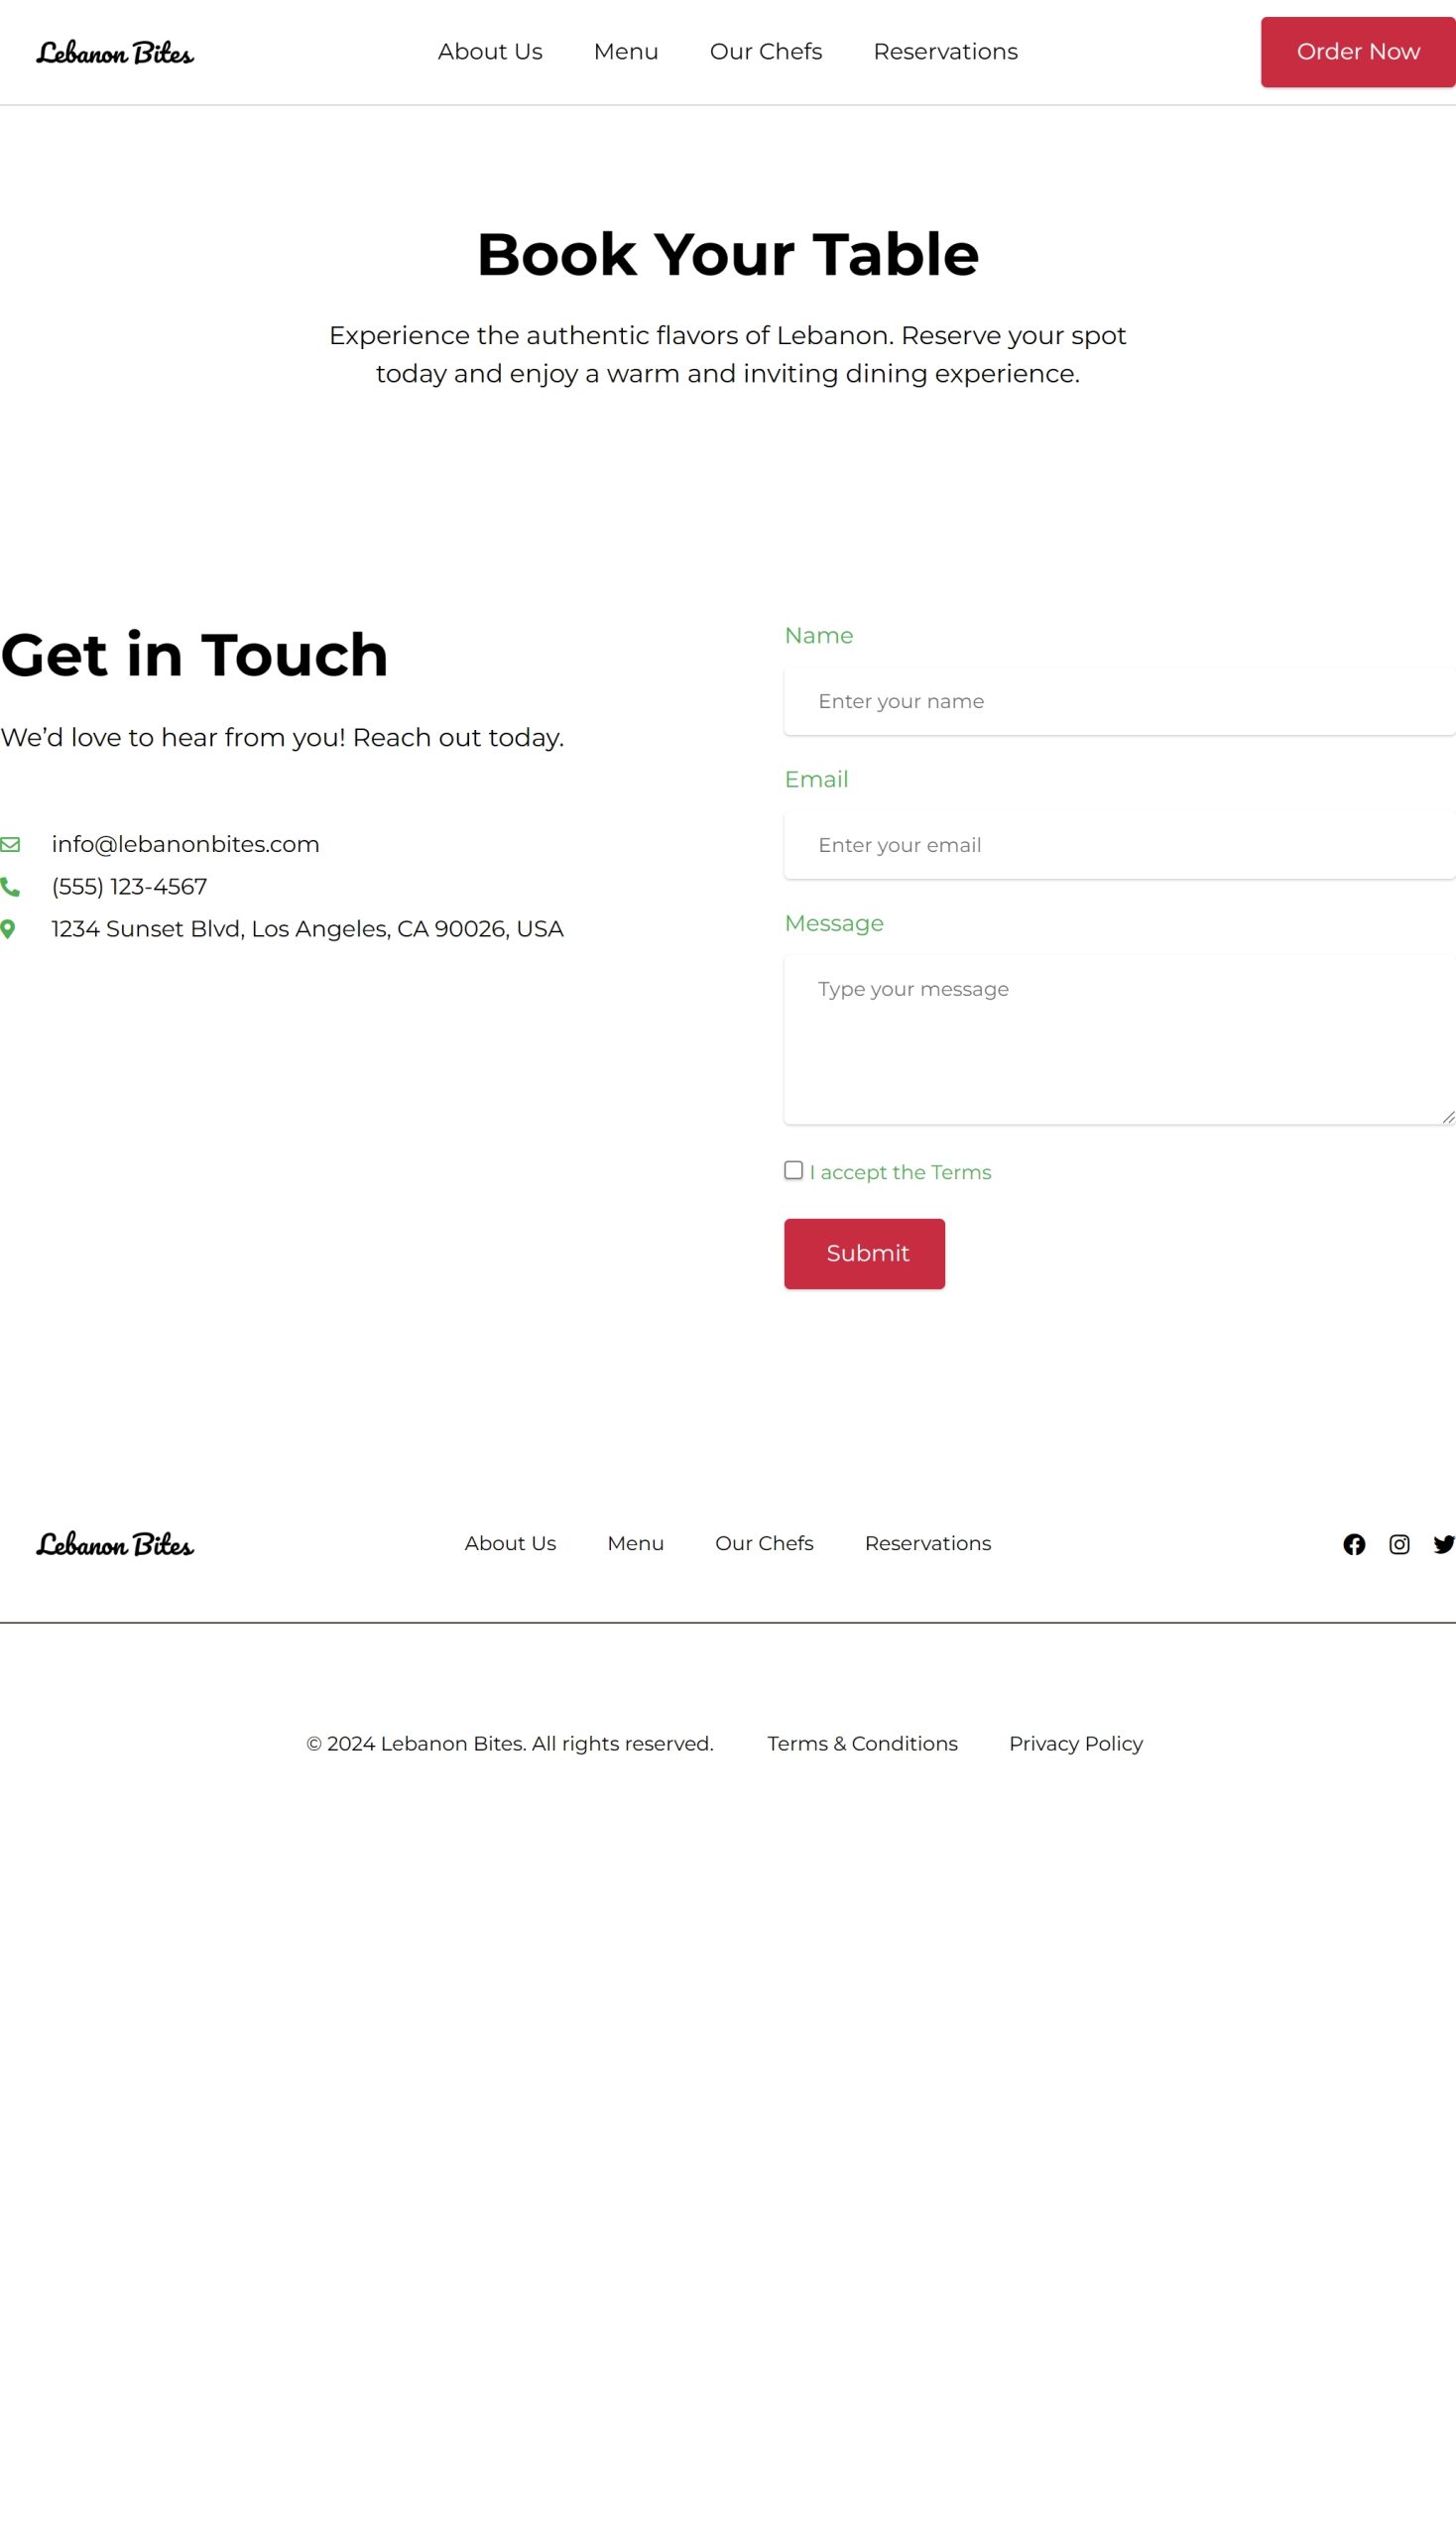Click the Lebanon Bites header logo
1456x2539 pixels.
click(115, 52)
